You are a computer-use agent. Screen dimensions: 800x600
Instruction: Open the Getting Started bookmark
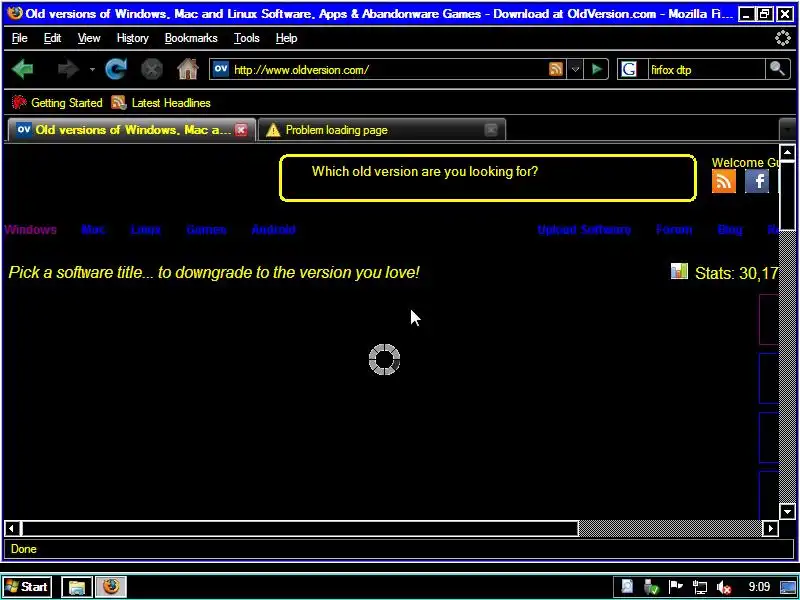pyautogui.click(x=57, y=103)
